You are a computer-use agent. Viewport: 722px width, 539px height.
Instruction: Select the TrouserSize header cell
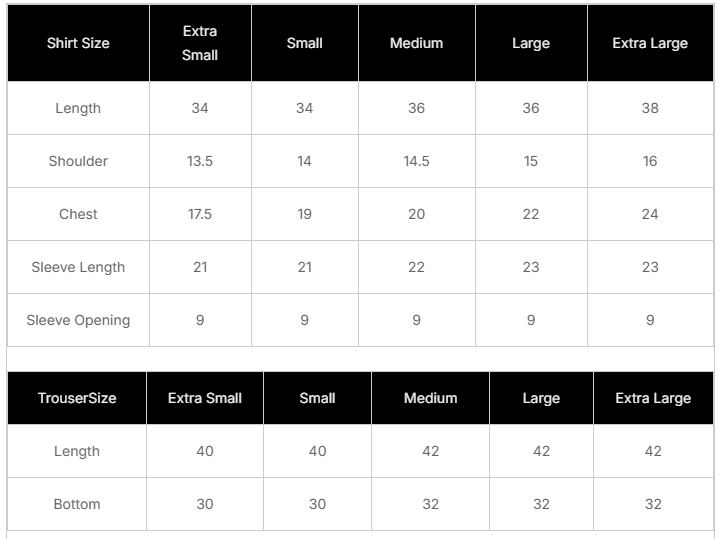(77, 398)
